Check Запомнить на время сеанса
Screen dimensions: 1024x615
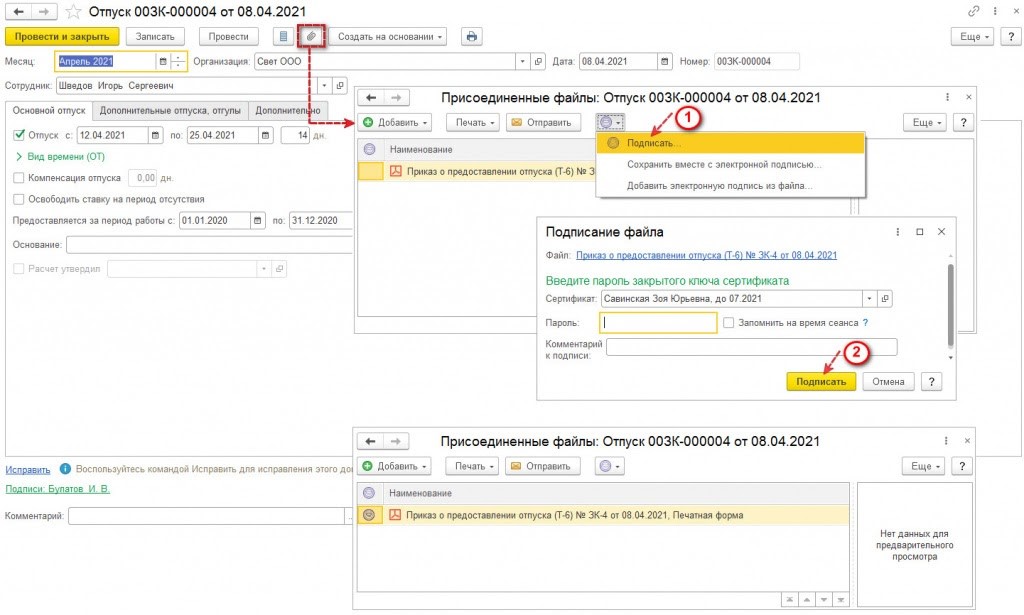(x=729, y=322)
